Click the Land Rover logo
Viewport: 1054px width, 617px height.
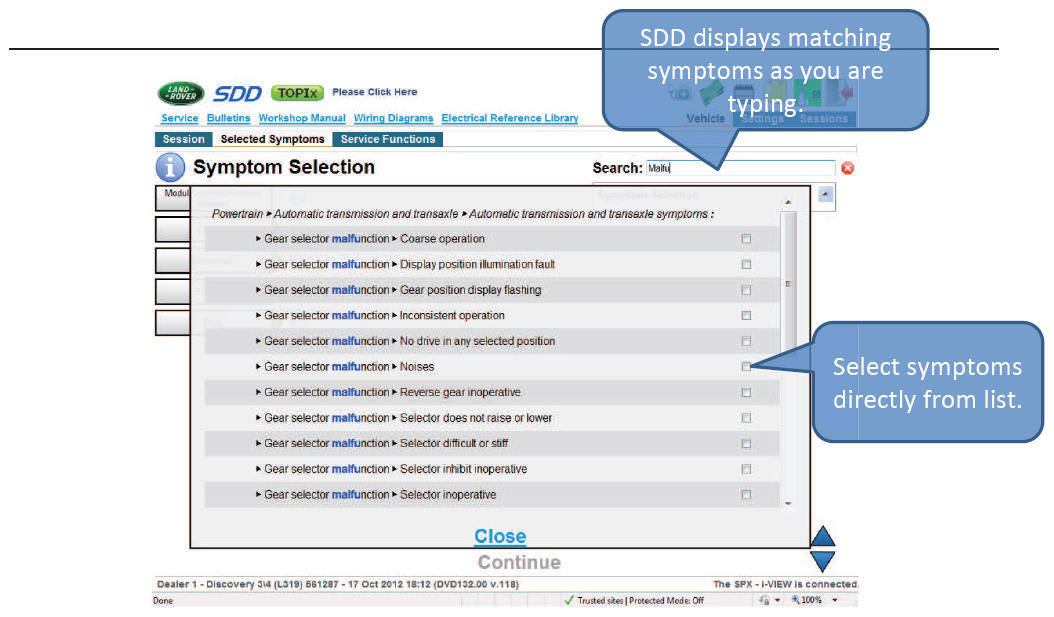click(x=181, y=93)
